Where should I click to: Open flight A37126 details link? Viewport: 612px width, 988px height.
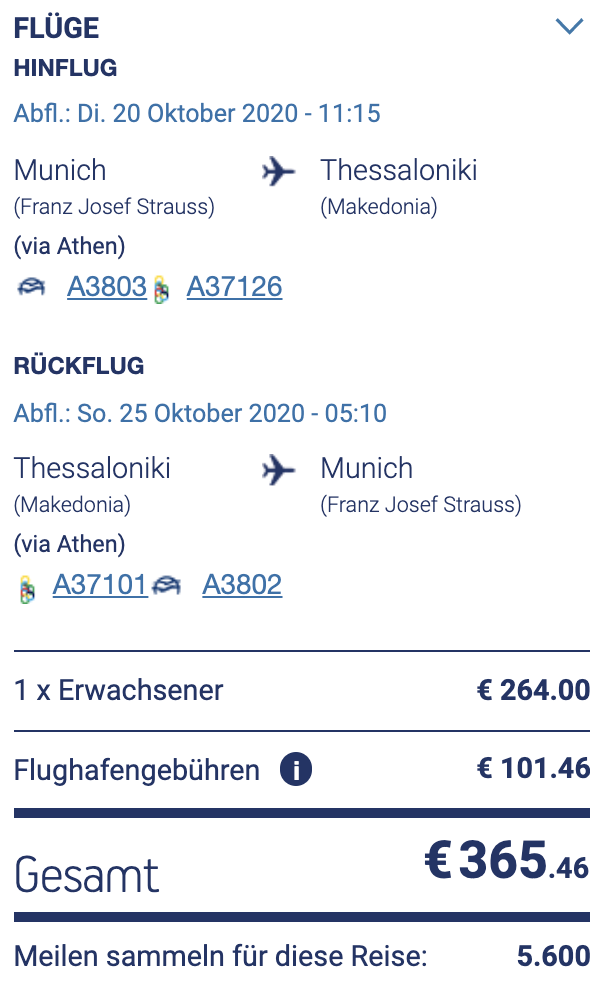(234, 288)
